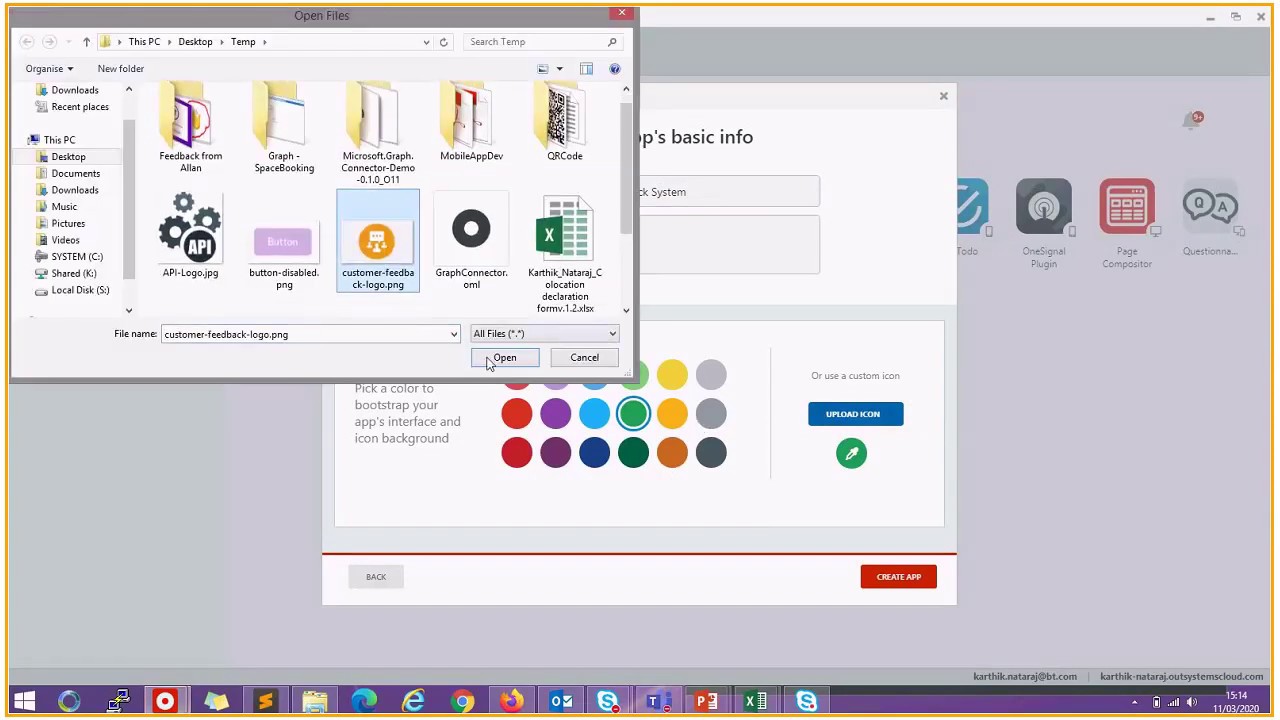
Task: Expand chevron after Desktop in address bar
Action: coord(221,42)
